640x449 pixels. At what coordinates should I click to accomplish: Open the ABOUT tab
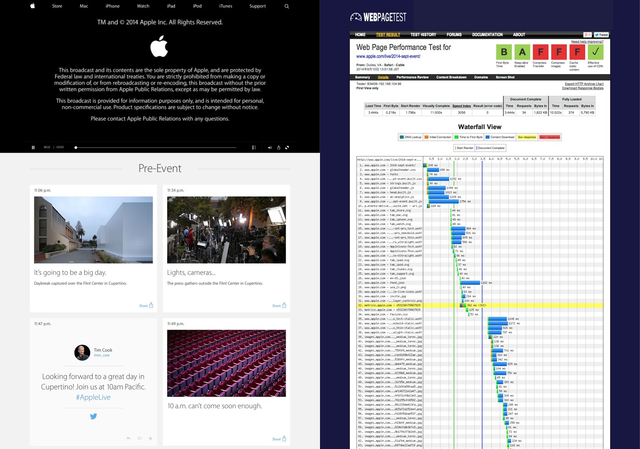(519, 35)
